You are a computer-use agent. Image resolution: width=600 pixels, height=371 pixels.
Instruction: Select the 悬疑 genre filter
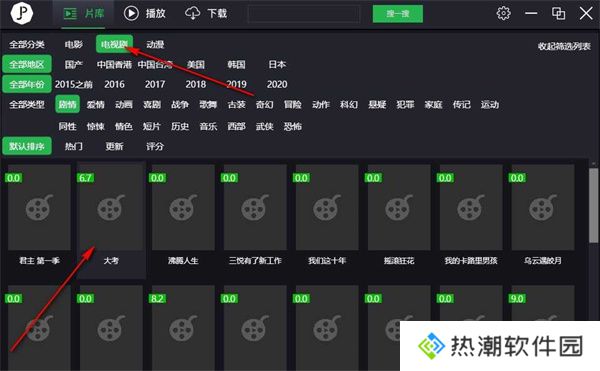[377, 104]
